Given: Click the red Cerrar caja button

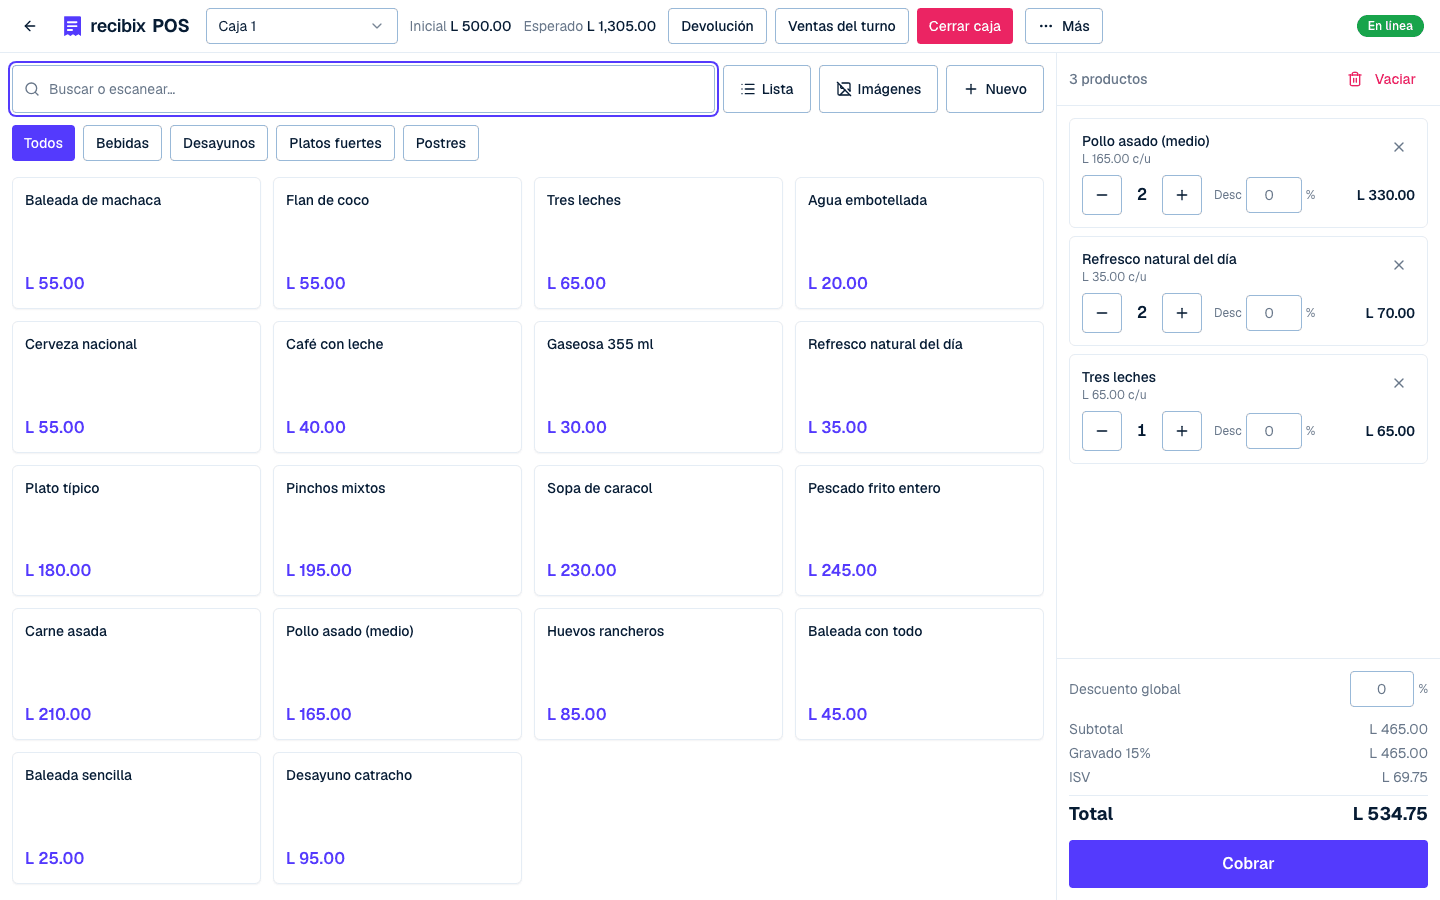Looking at the screenshot, I should click(x=965, y=26).
